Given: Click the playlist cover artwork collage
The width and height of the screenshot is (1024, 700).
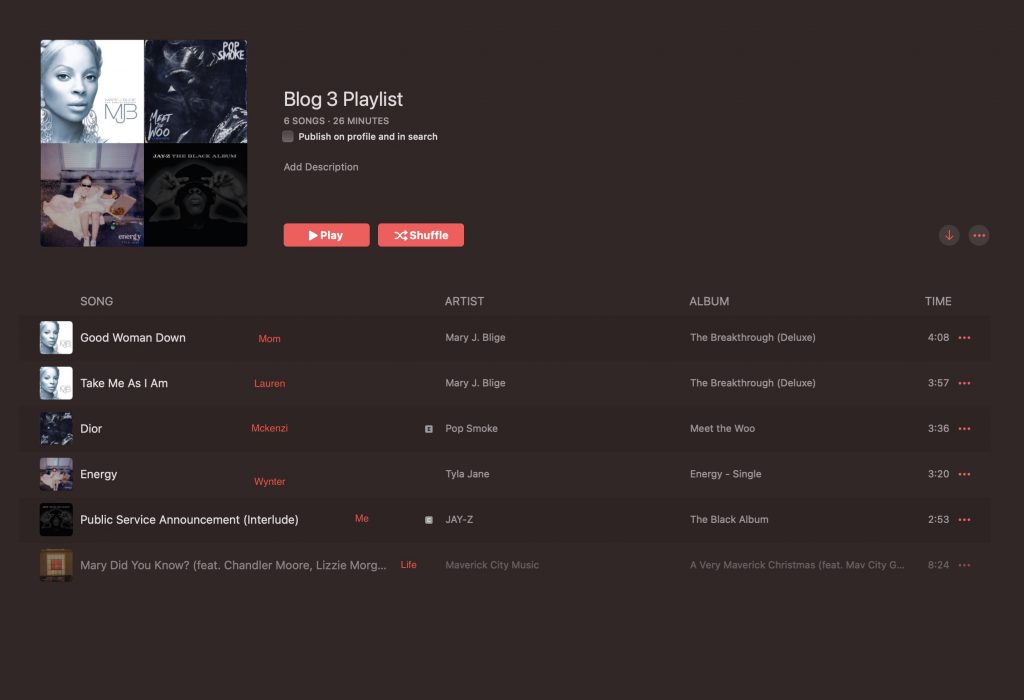Looking at the screenshot, I should point(144,143).
